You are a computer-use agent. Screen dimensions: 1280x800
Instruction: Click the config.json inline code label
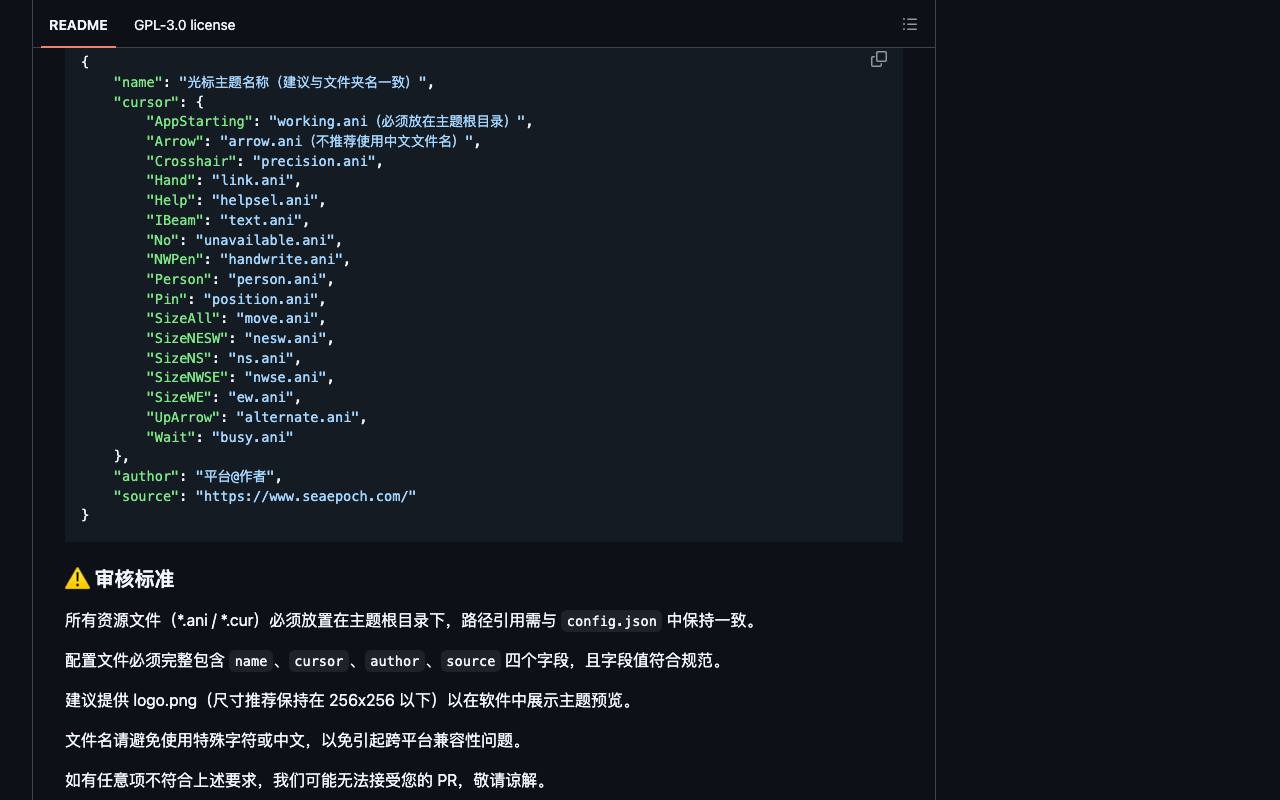(612, 621)
